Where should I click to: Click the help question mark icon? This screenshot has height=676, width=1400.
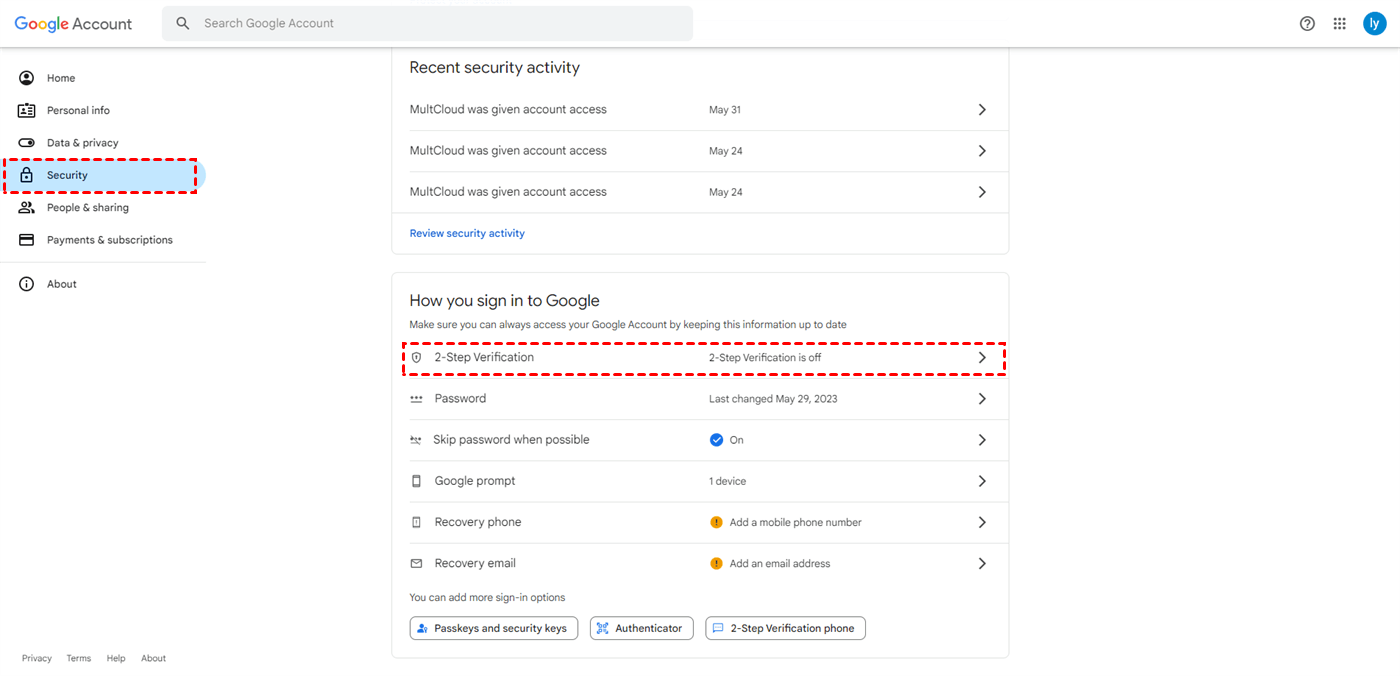pyautogui.click(x=1307, y=24)
